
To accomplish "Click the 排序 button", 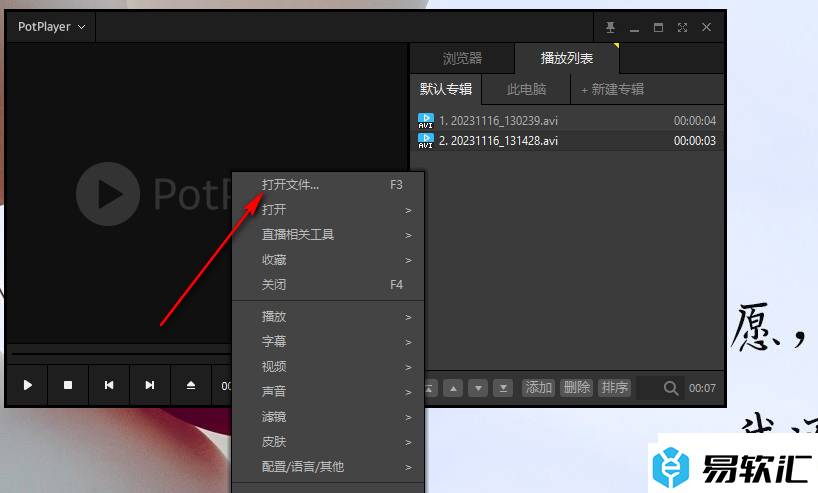I will (x=615, y=388).
